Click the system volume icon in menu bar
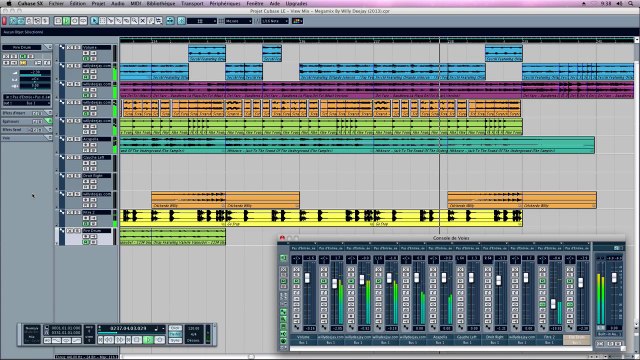 pos(620,3)
